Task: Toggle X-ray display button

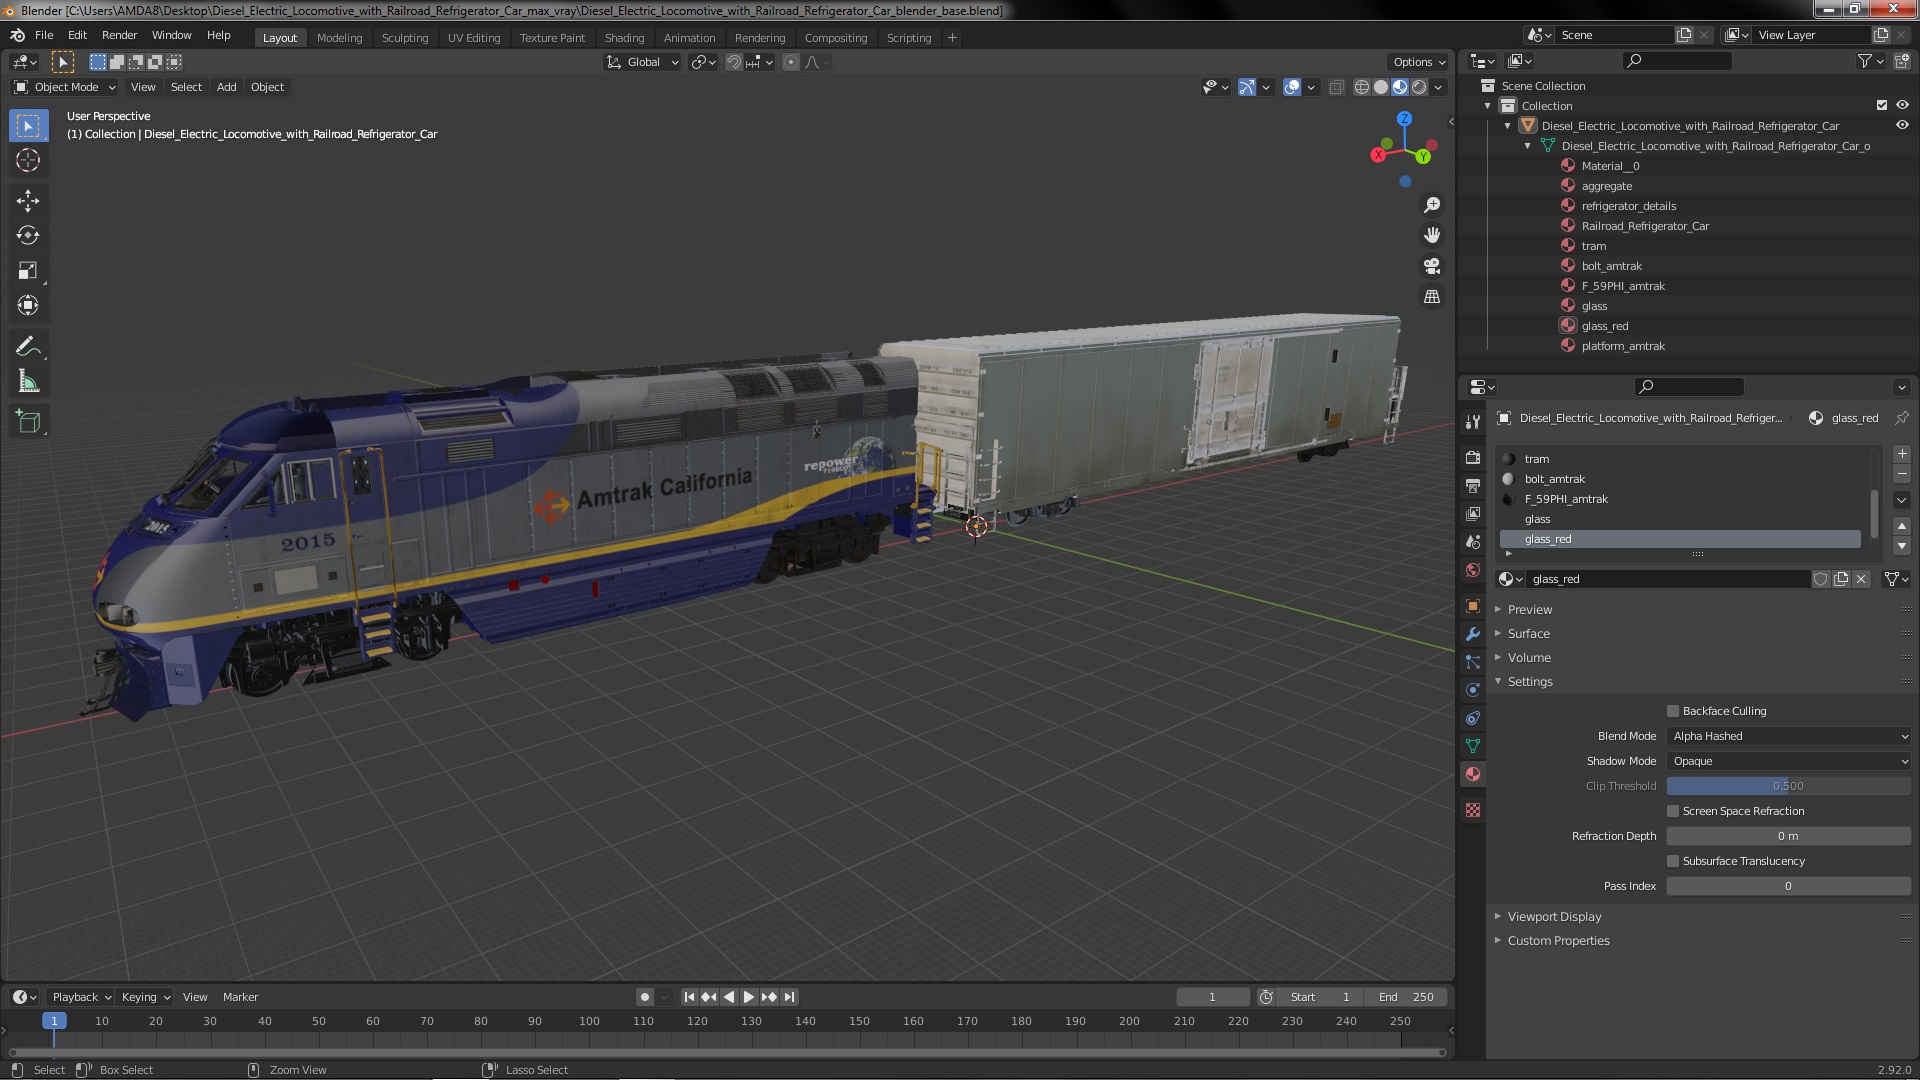Action: [1336, 87]
